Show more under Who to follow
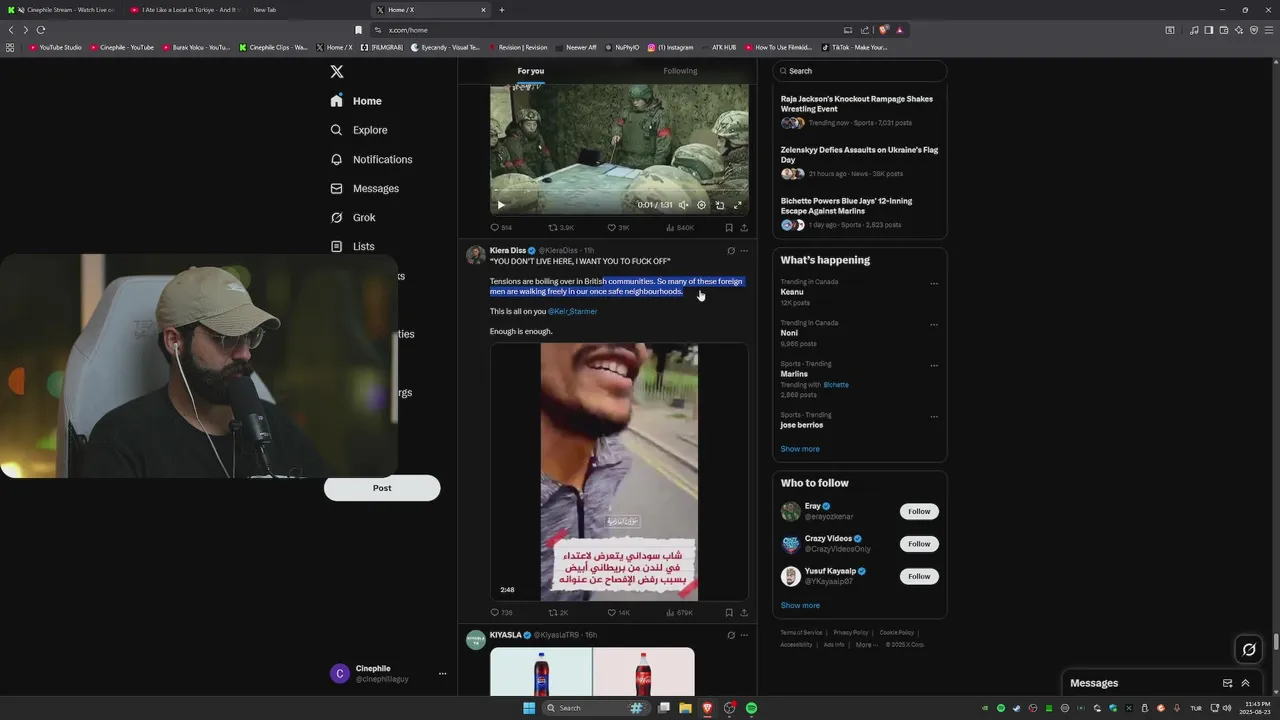The width and height of the screenshot is (1280, 720). coord(800,605)
